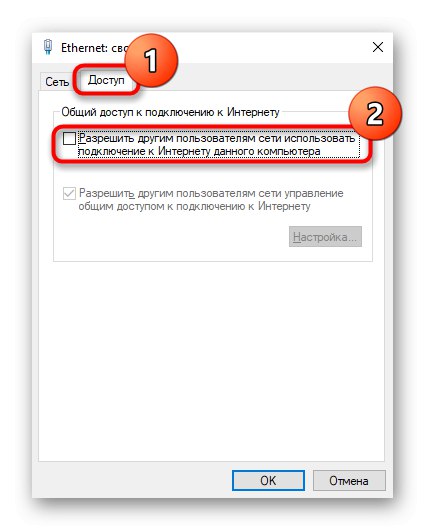The image size is (425, 530).
Task: Click the 'Ethernet:' window title text
Action: coord(85,48)
